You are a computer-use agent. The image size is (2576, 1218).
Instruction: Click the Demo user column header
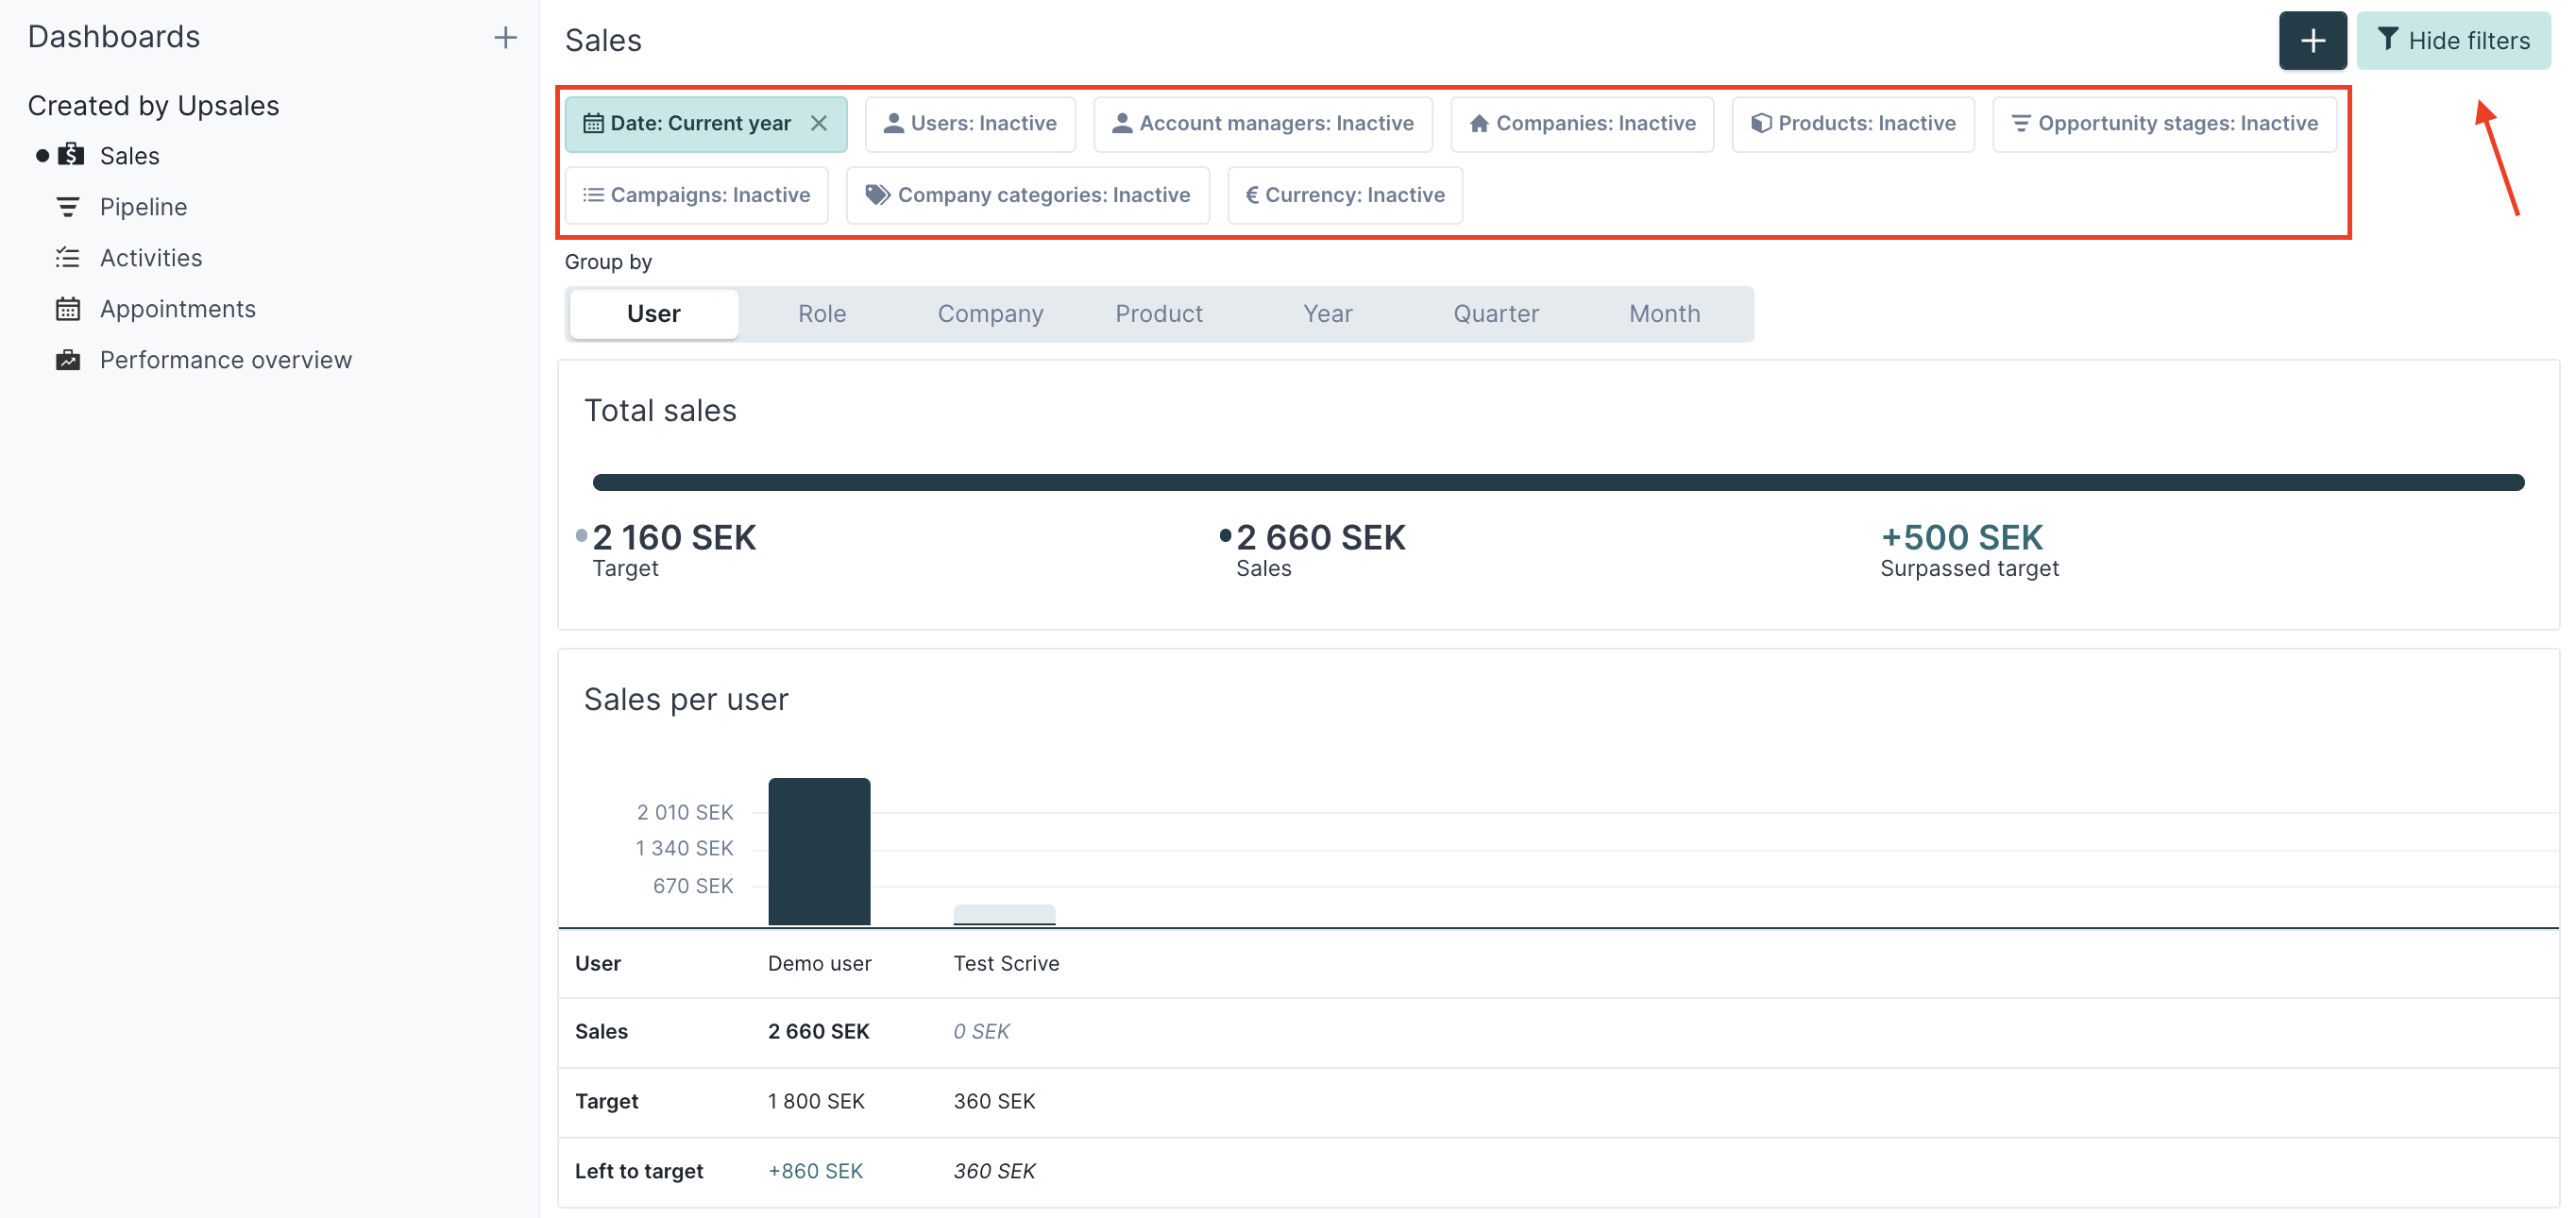[820, 963]
